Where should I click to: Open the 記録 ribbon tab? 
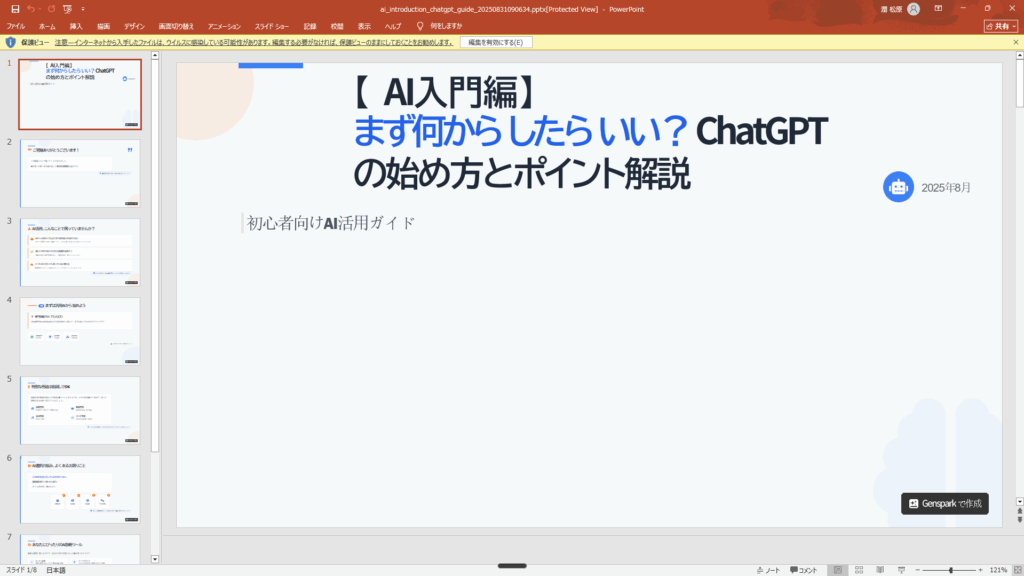tap(310, 27)
